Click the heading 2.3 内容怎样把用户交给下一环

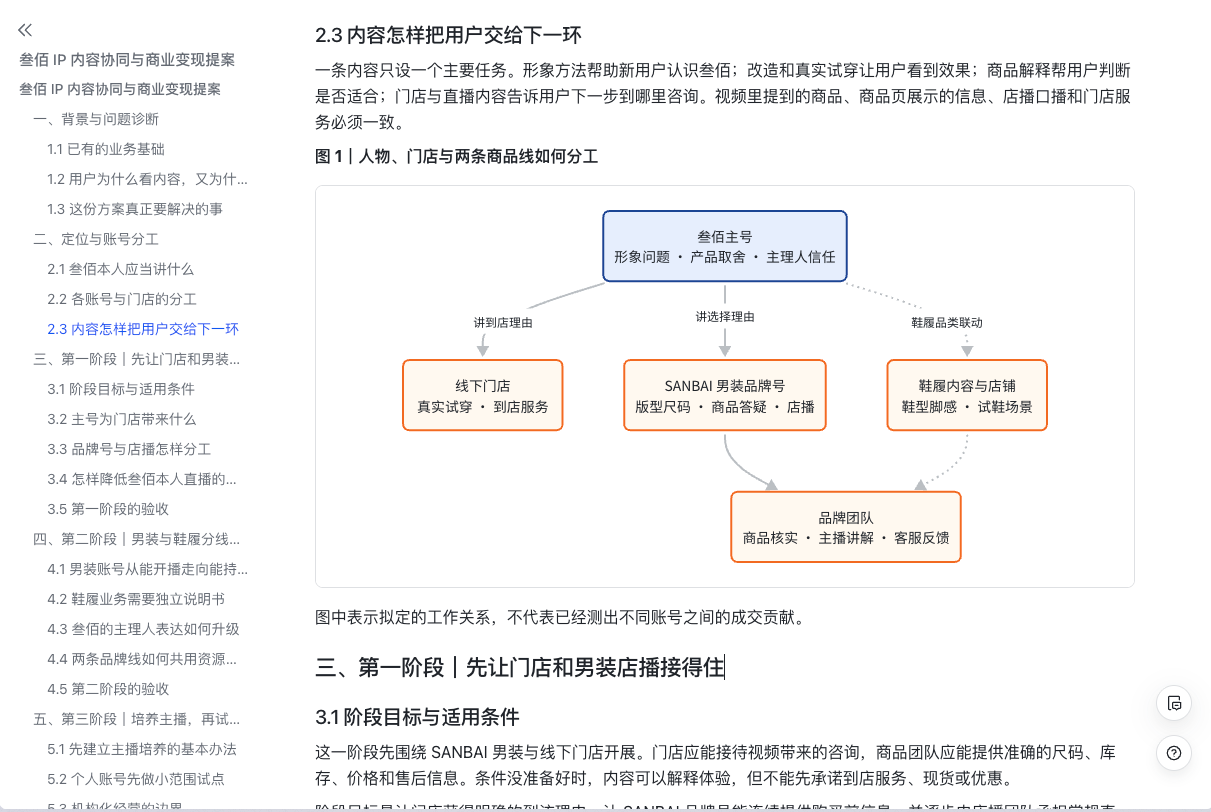[x=448, y=36]
